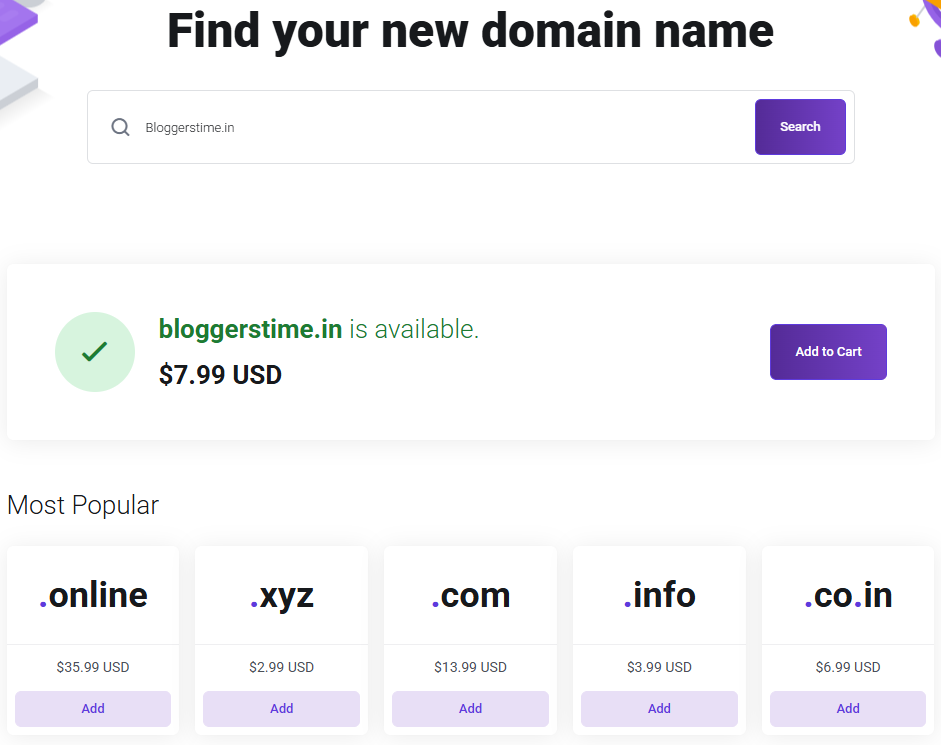Add the .online domain for $35.99

click(x=92, y=708)
